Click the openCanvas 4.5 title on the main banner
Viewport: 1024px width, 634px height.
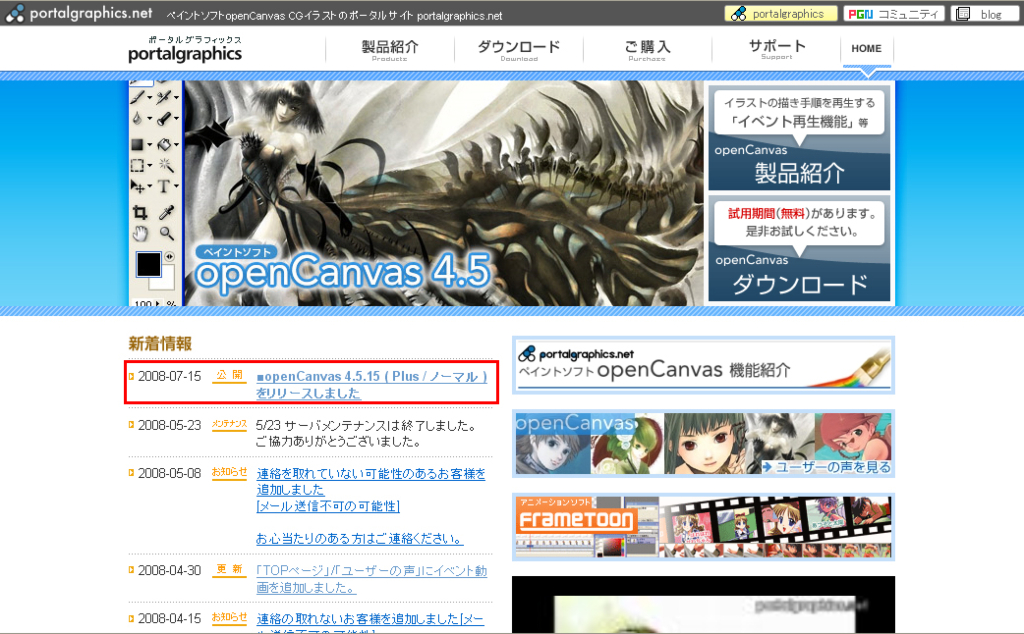[344, 272]
